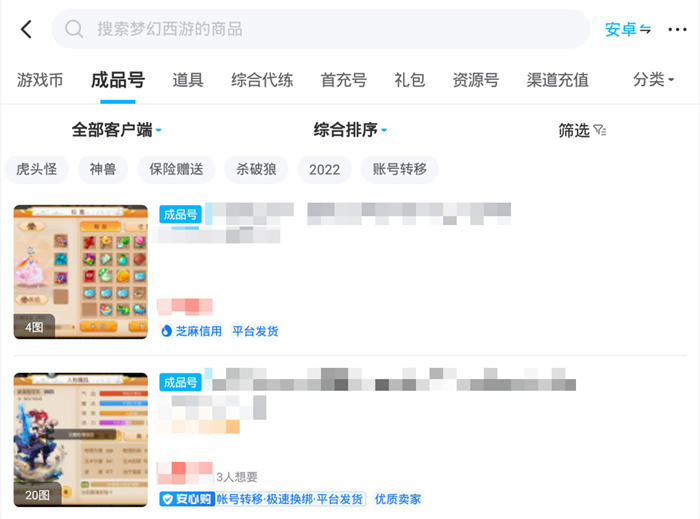Open the 分类 category dropdown
The height and width of the screenshot is (519, 700).
click(653, 80)
